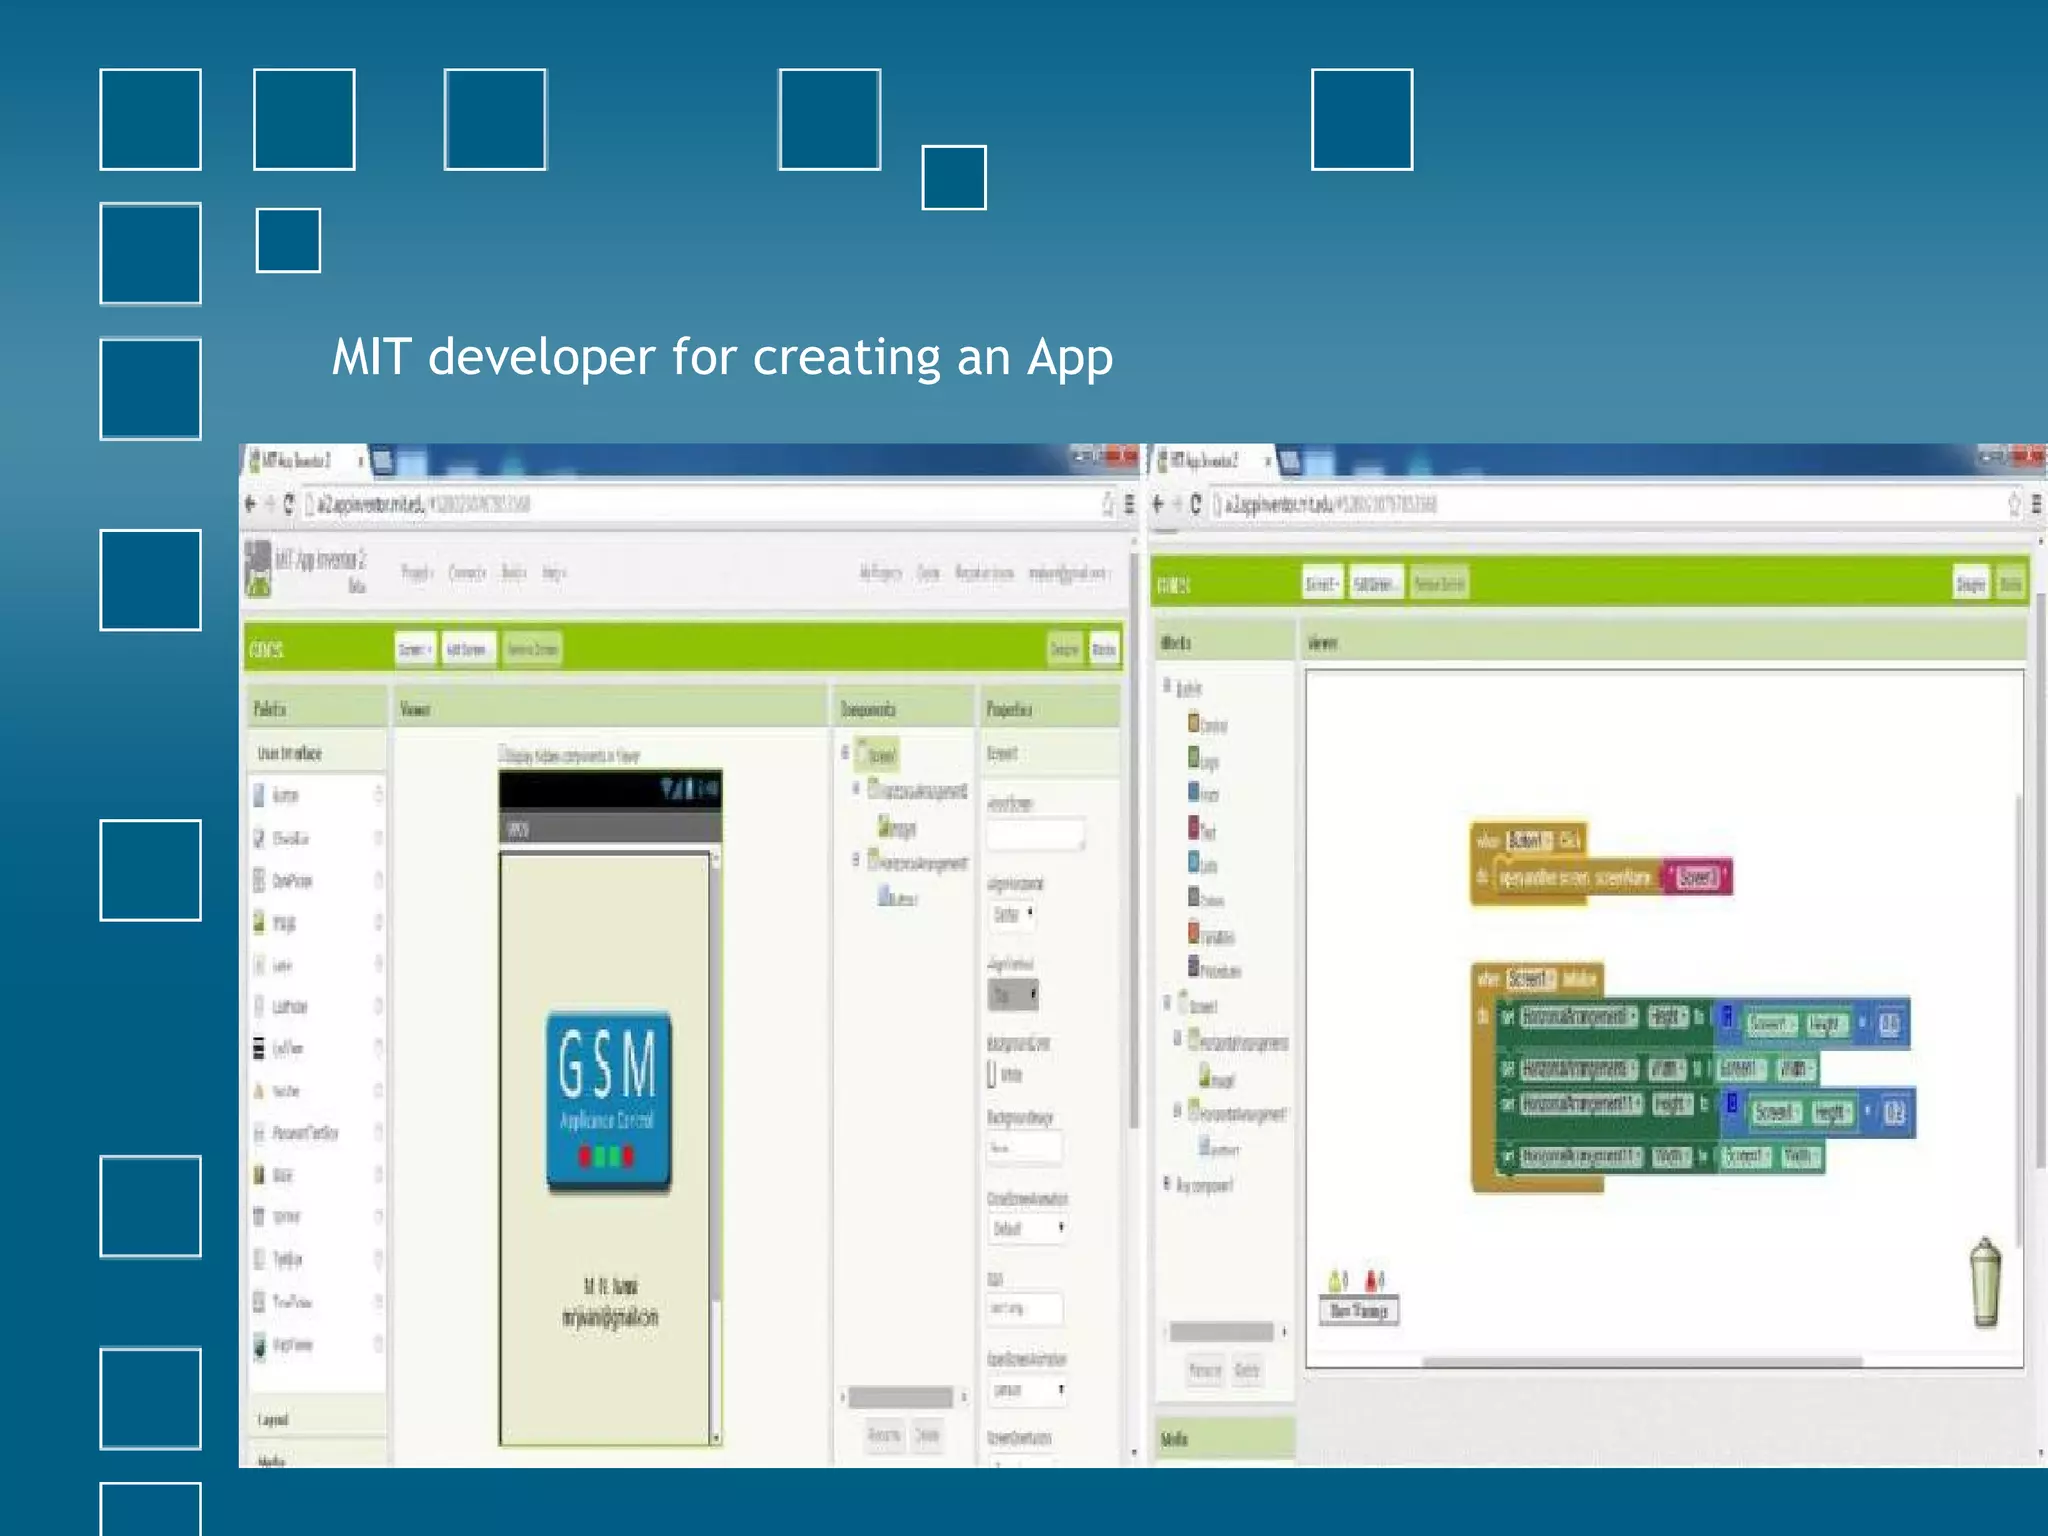The width and height of the screenshot is (2048, 1536).
Task: Collapse the Built-in blocks tree
Action: (x=1167, y=686)
